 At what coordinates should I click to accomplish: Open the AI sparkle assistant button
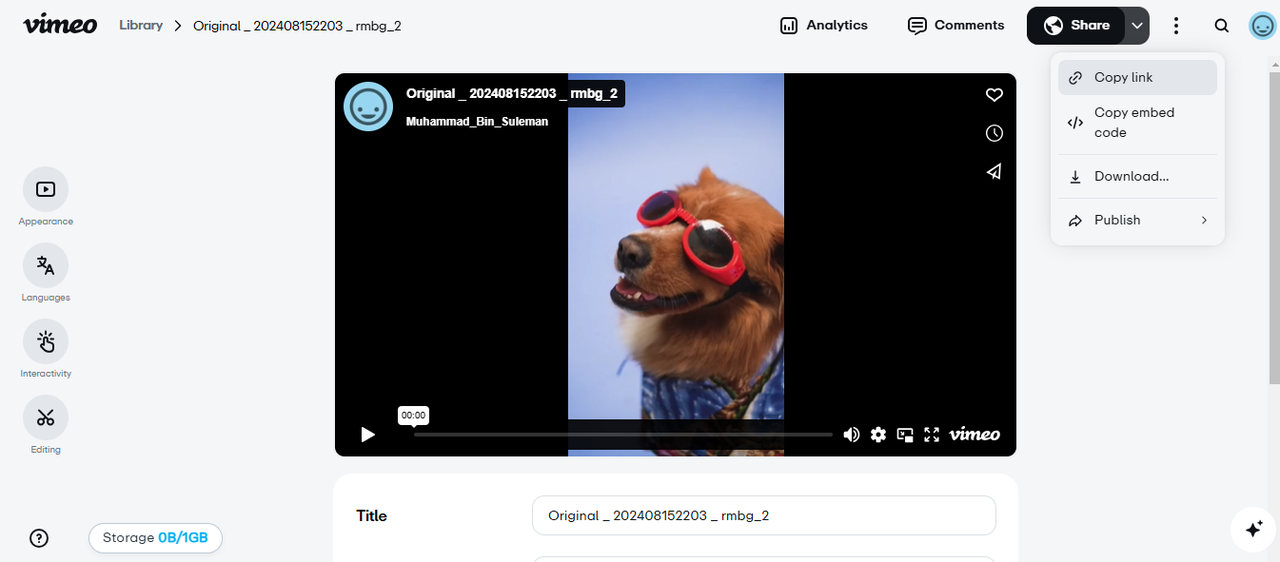1254,530
